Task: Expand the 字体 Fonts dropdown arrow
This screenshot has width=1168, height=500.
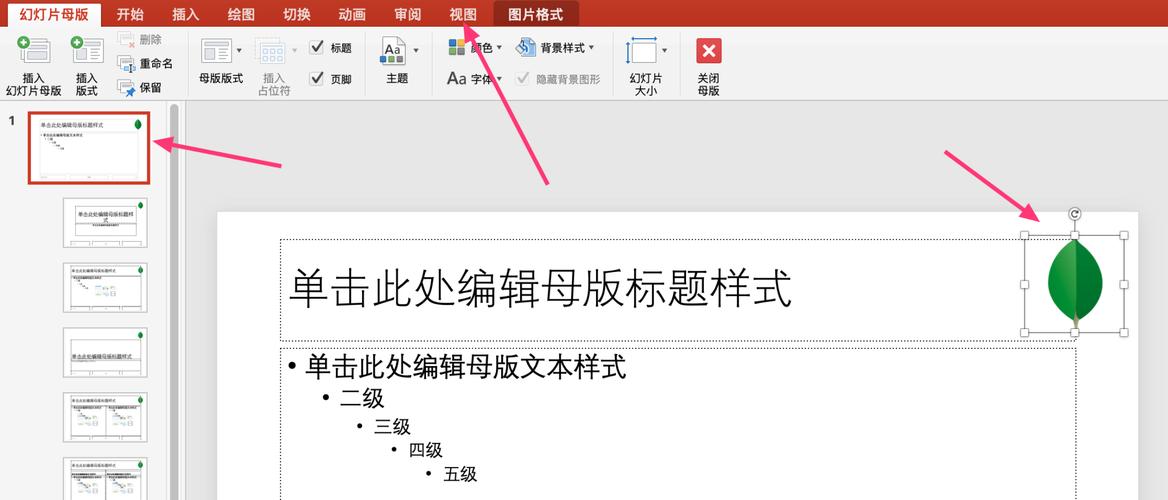Action: tap(499, 79)
